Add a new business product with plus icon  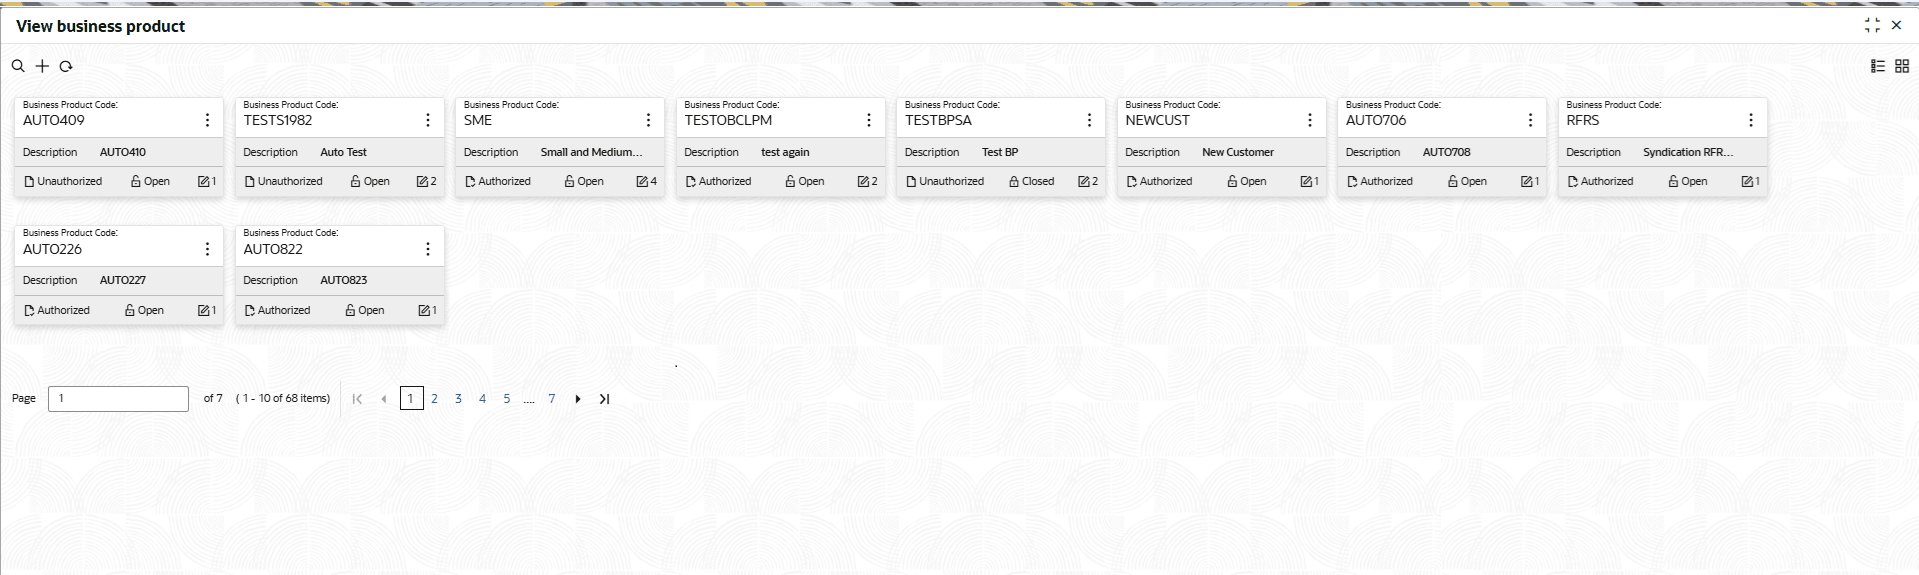coord(42,66)
